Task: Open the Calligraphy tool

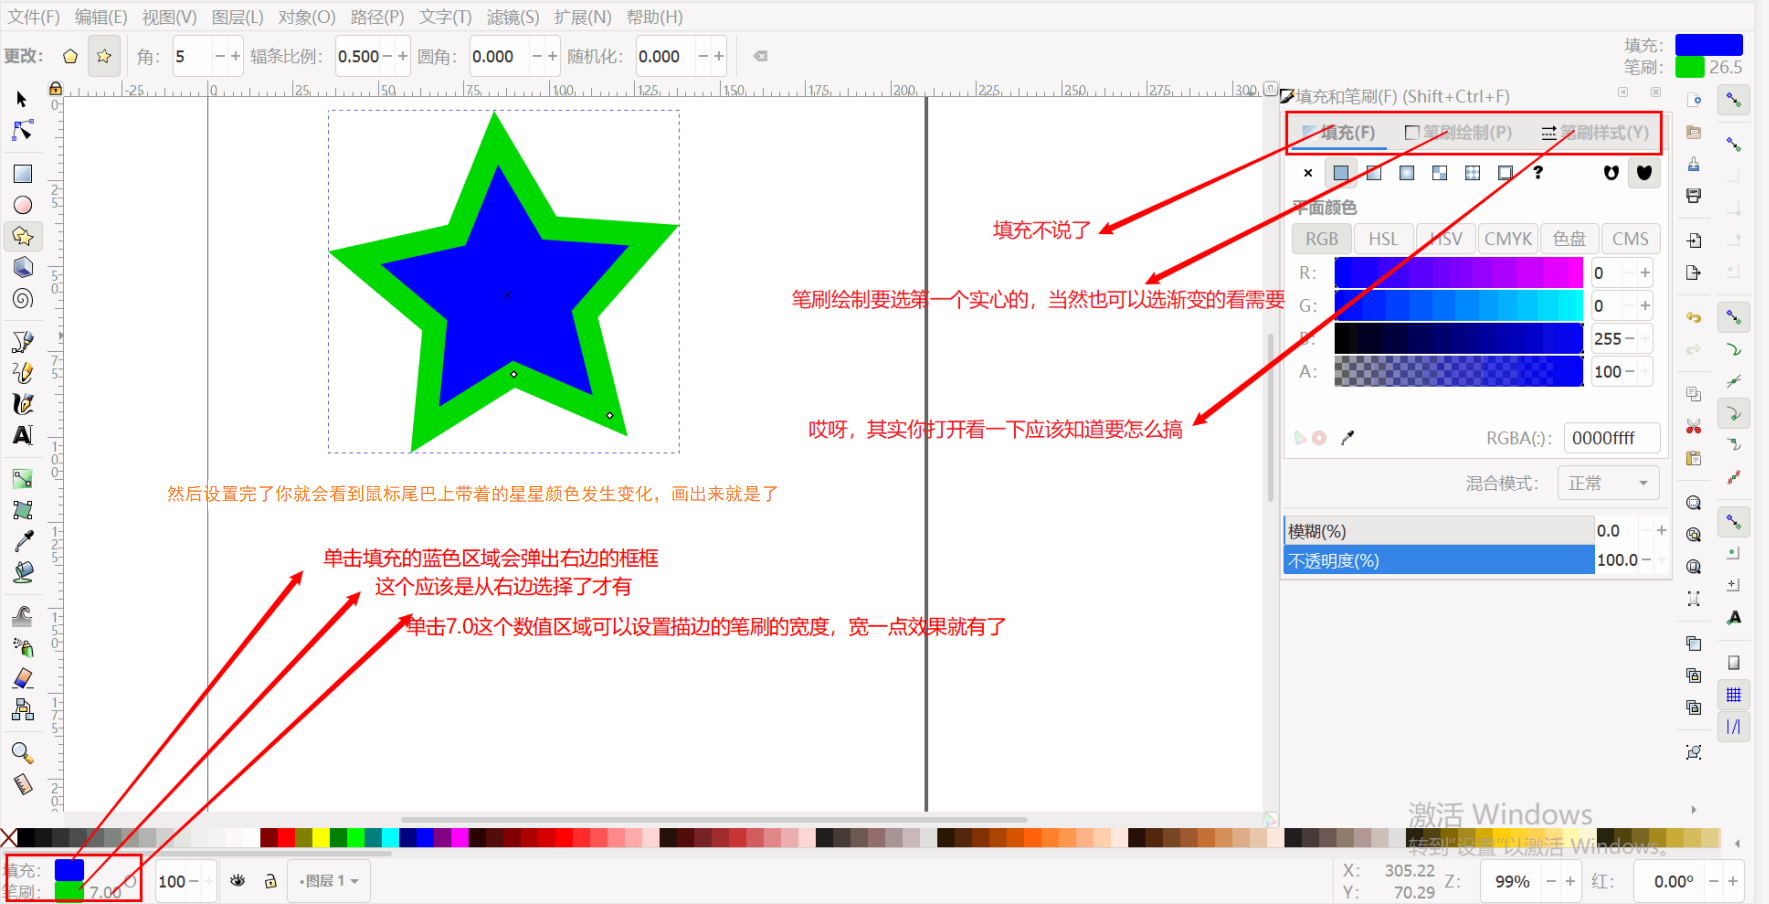Action: click(x=22, y=403)
